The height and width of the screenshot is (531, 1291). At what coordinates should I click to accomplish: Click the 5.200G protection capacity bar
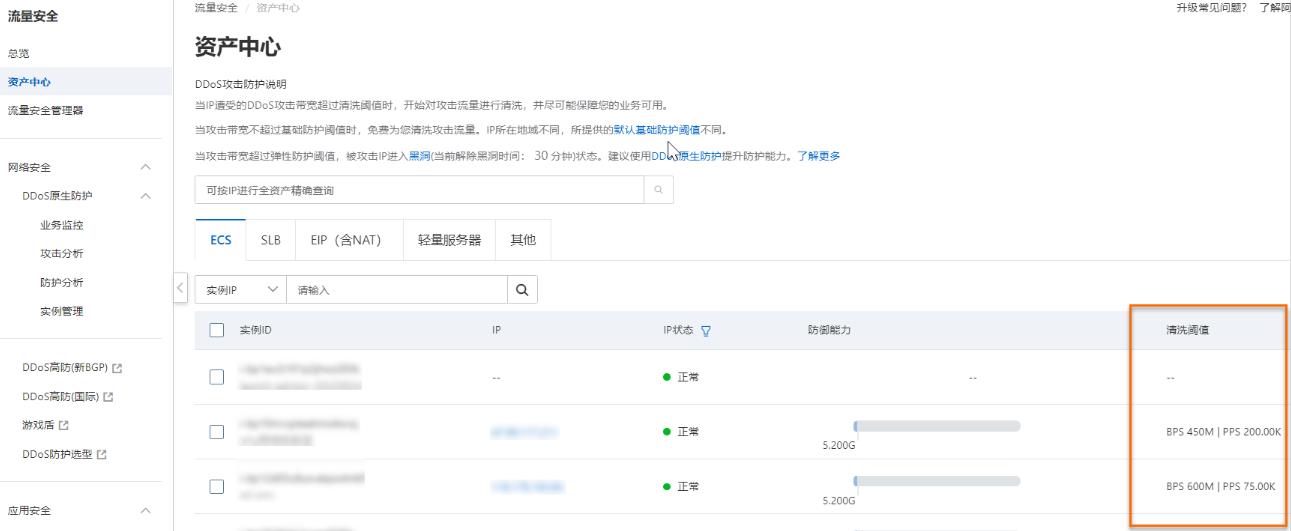pos(937,426)
